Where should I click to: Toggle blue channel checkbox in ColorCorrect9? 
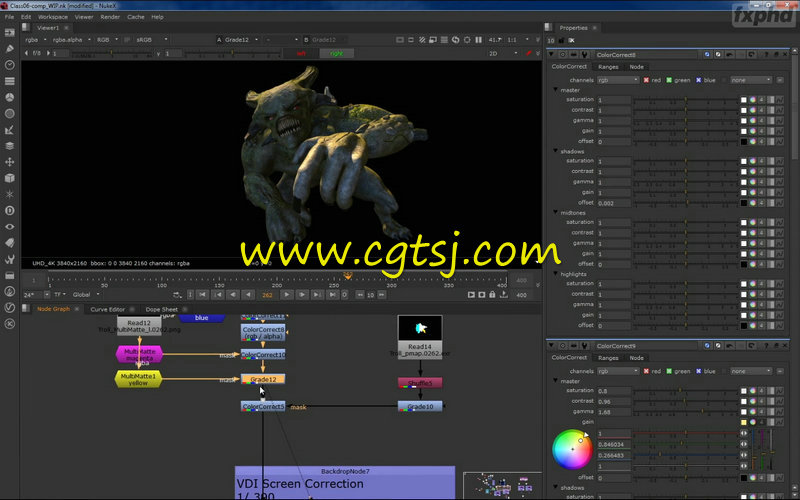click(698, 371)
